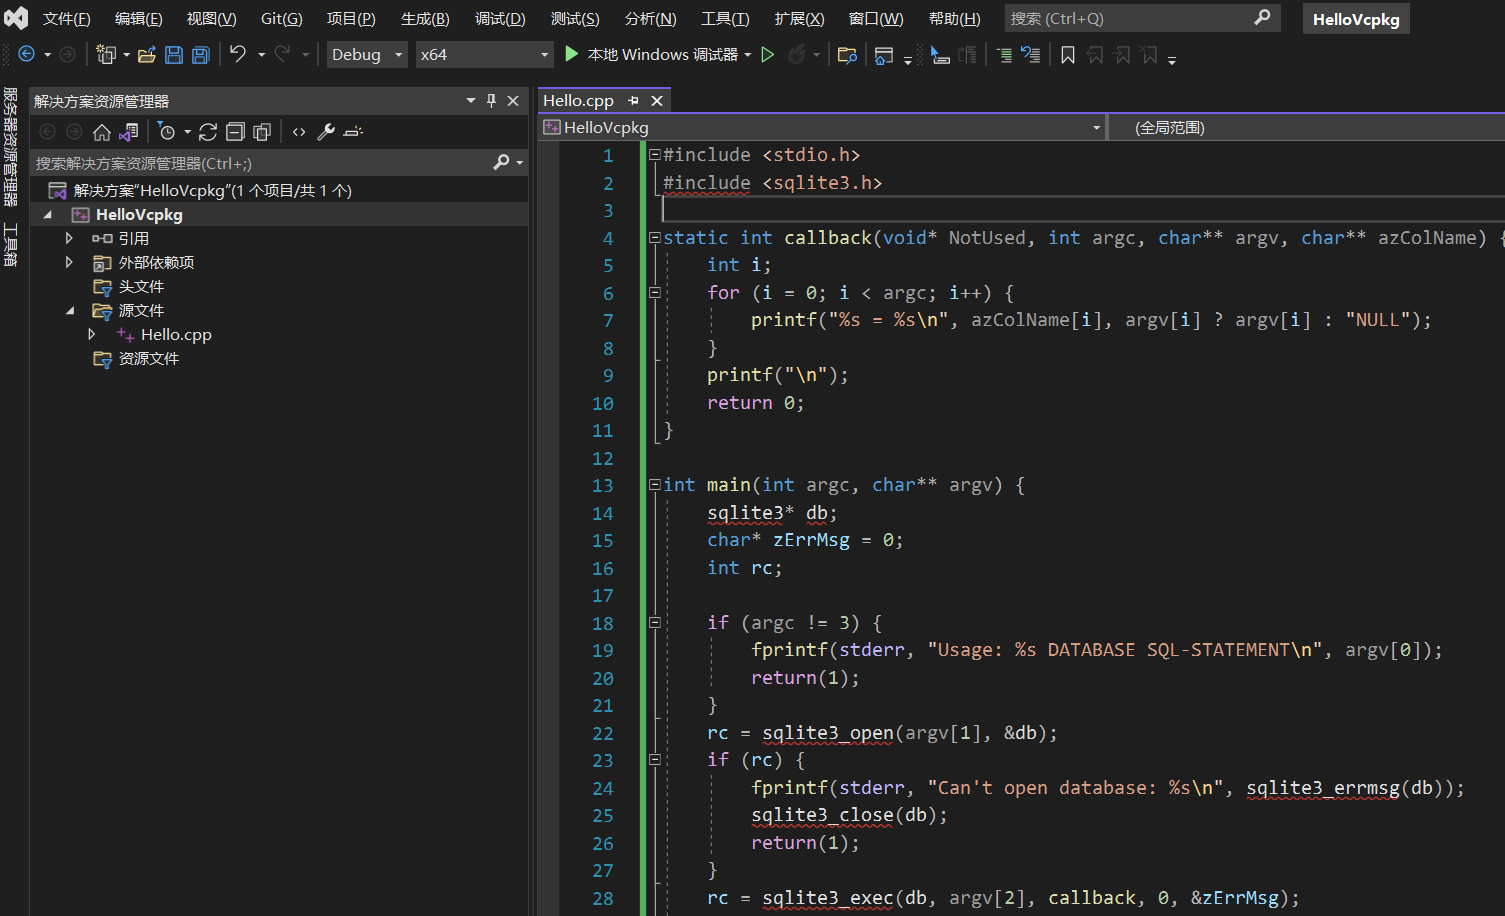
Task: Open the 工具箱 side tab
Action: (x=10, y=245)
